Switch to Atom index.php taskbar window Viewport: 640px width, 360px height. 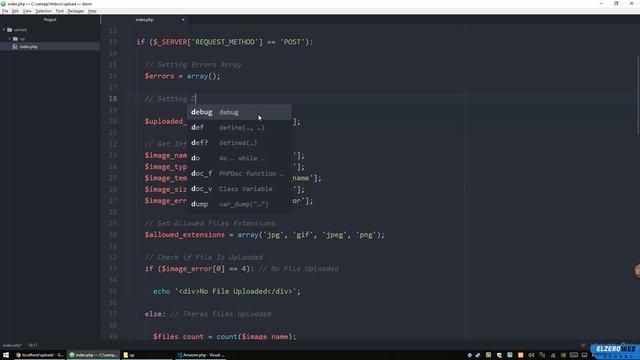pos(93,355)
